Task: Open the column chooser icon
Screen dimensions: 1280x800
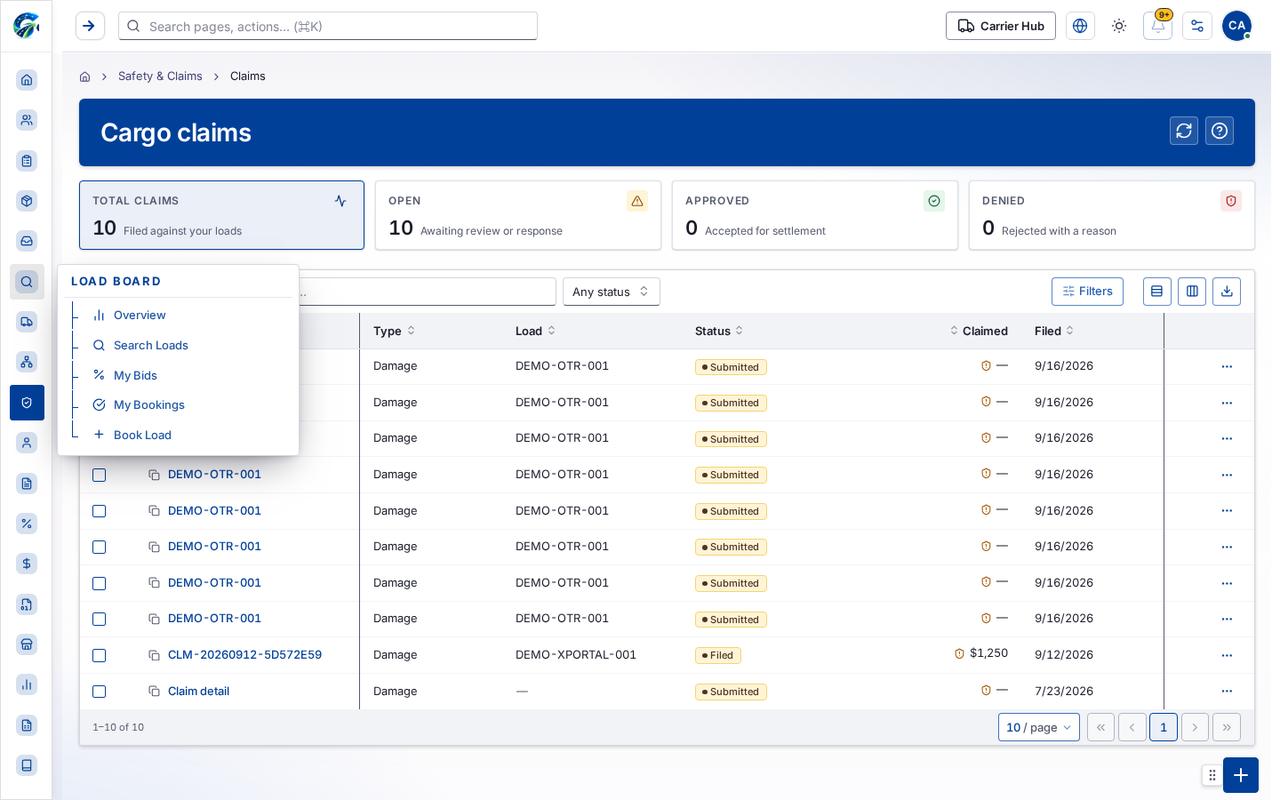Action: coord(1192,291)
